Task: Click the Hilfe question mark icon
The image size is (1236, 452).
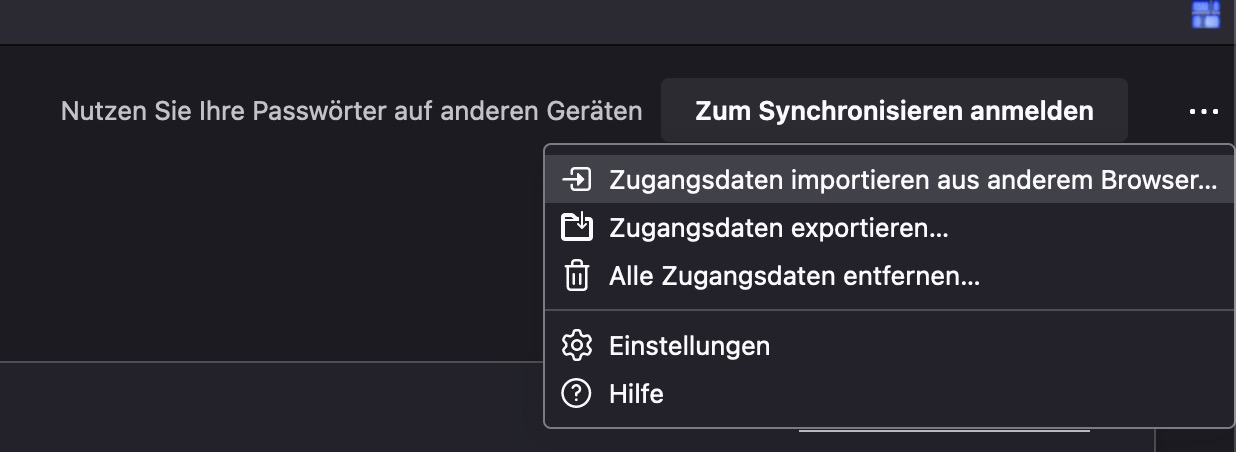Action: tap(577, 394)
